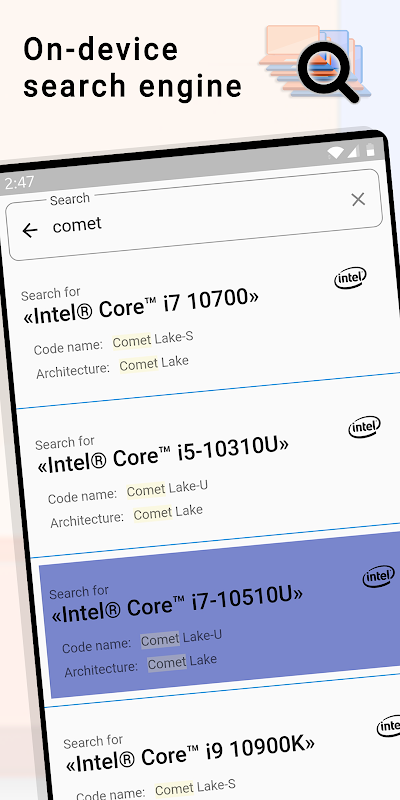
Task: Tap the Wi-Fi status icon
Action: click(x=335, y=152)
